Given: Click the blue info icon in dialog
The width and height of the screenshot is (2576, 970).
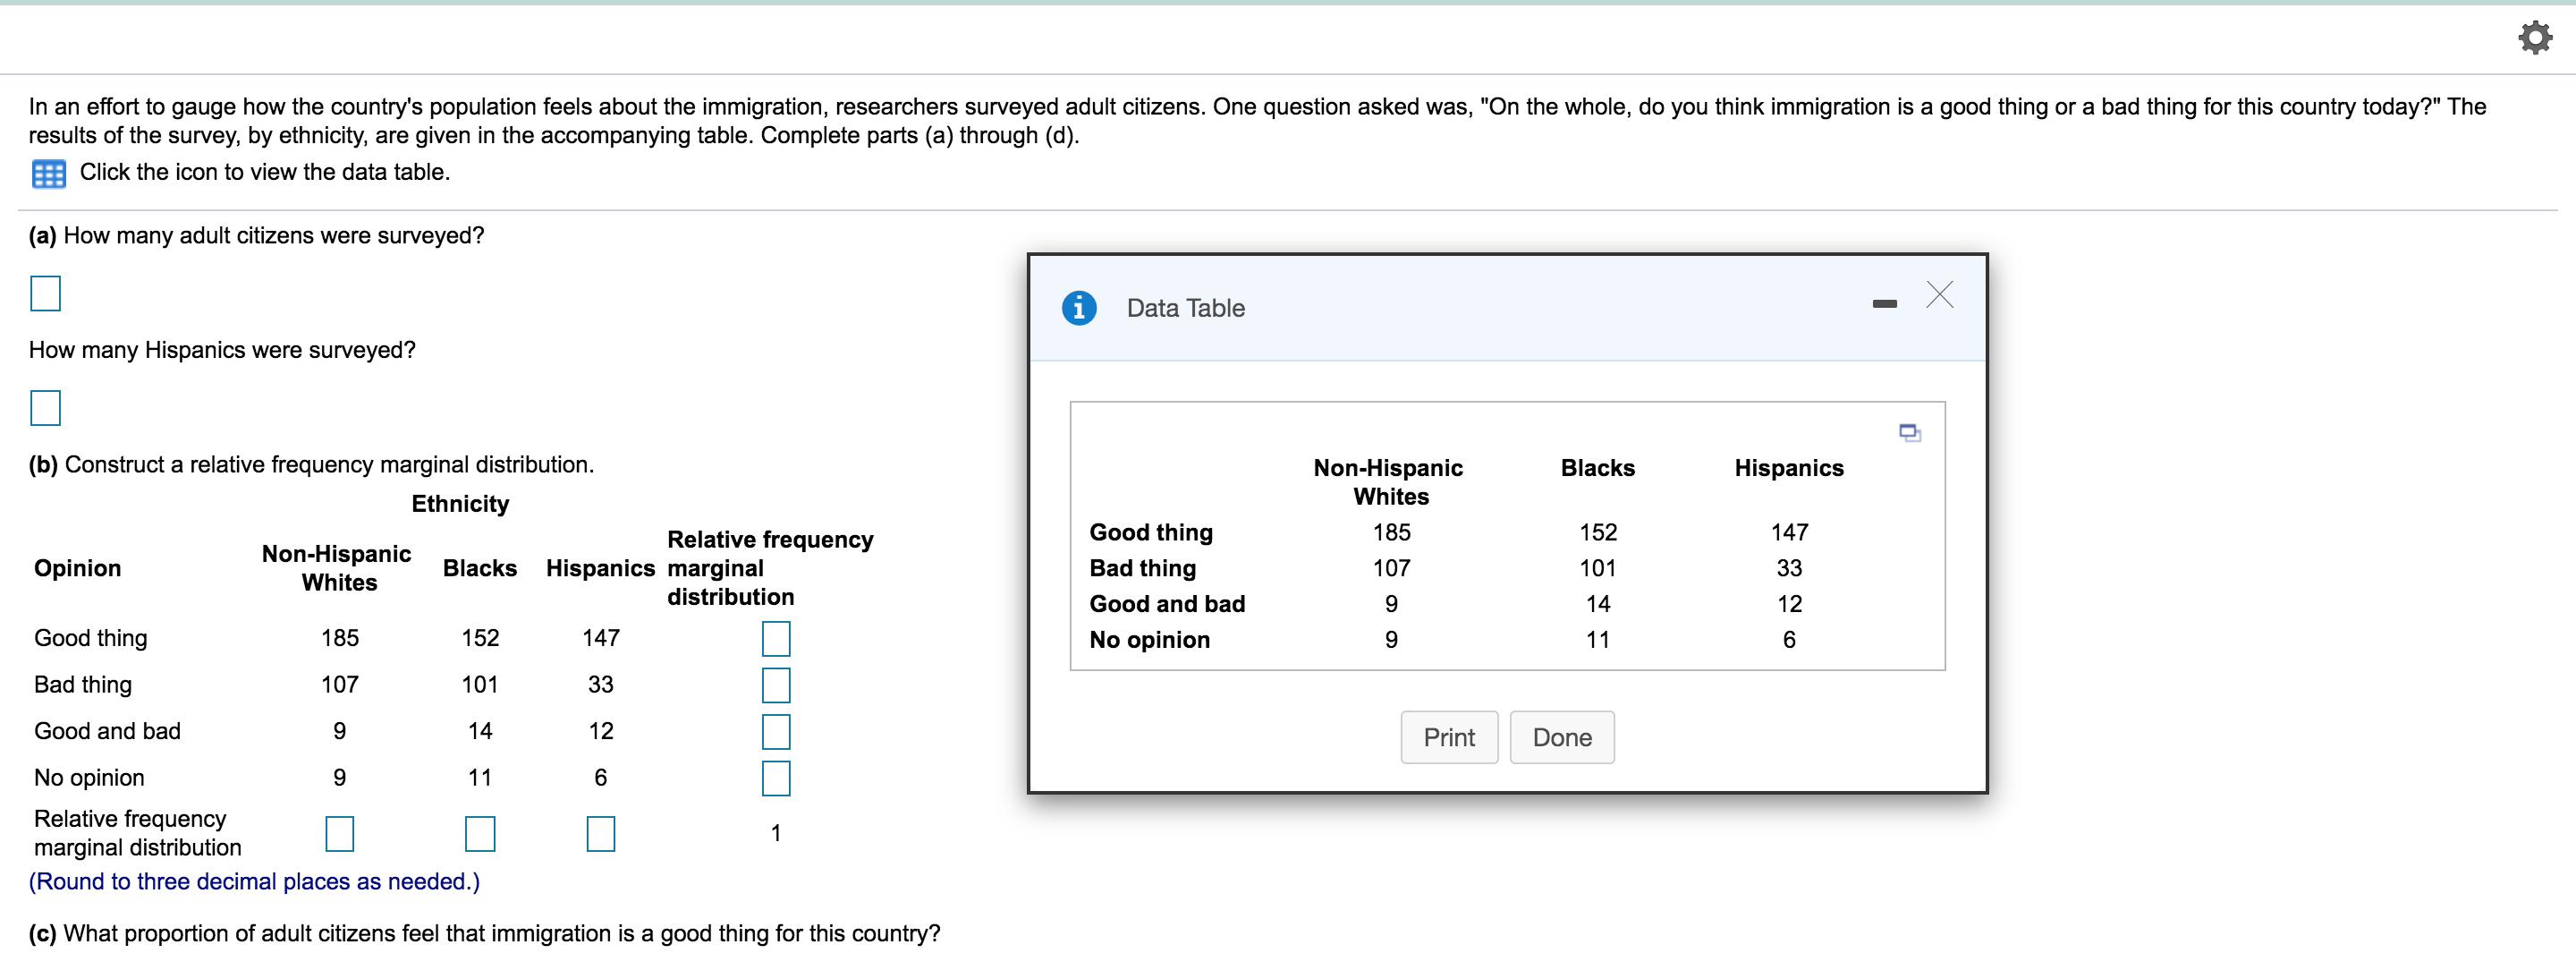Looking at the screenshot, I should pos(1078,308).
